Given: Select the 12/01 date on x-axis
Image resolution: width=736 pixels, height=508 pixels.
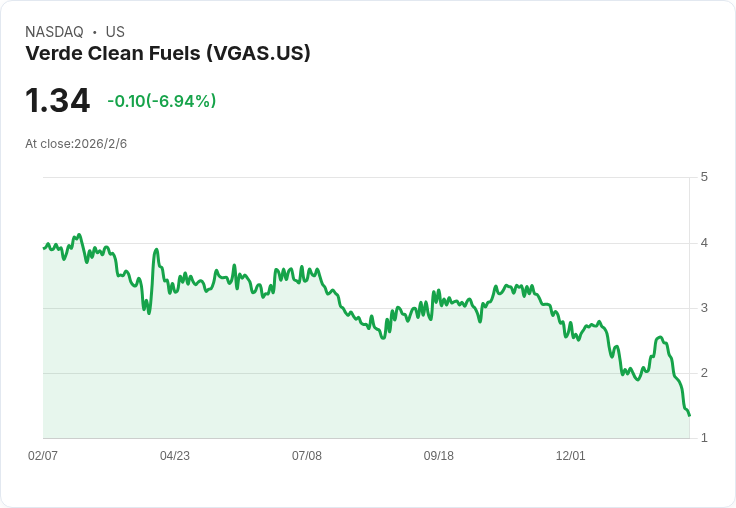Looking at the screenshot, I should [571, 456].
